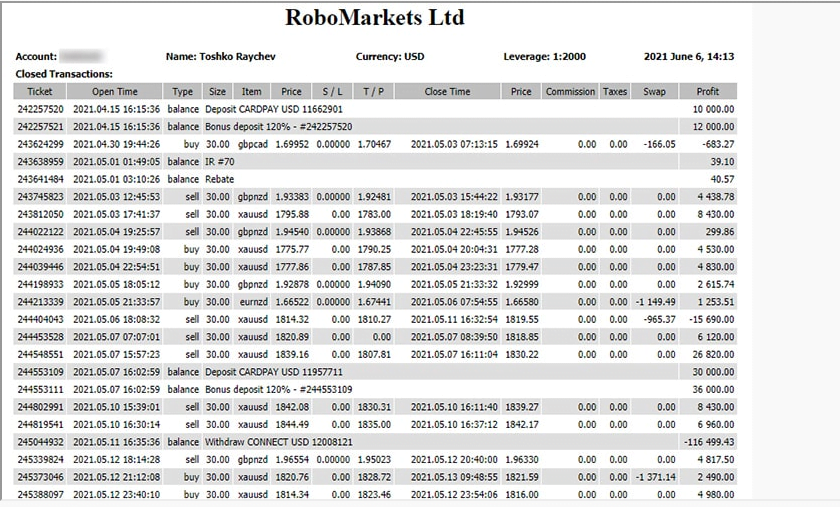Select the Swap column header
This screenshot has height=507, width=840.
pos(654,91)
